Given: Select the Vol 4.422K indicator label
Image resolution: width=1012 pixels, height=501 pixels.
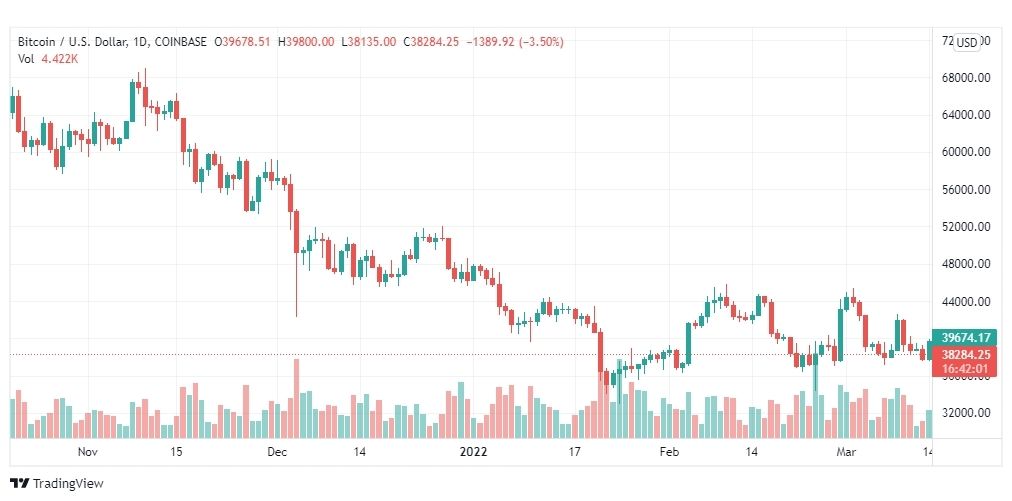Looking at the screenshot, I should pyautogui.click(x=46, y=58).
